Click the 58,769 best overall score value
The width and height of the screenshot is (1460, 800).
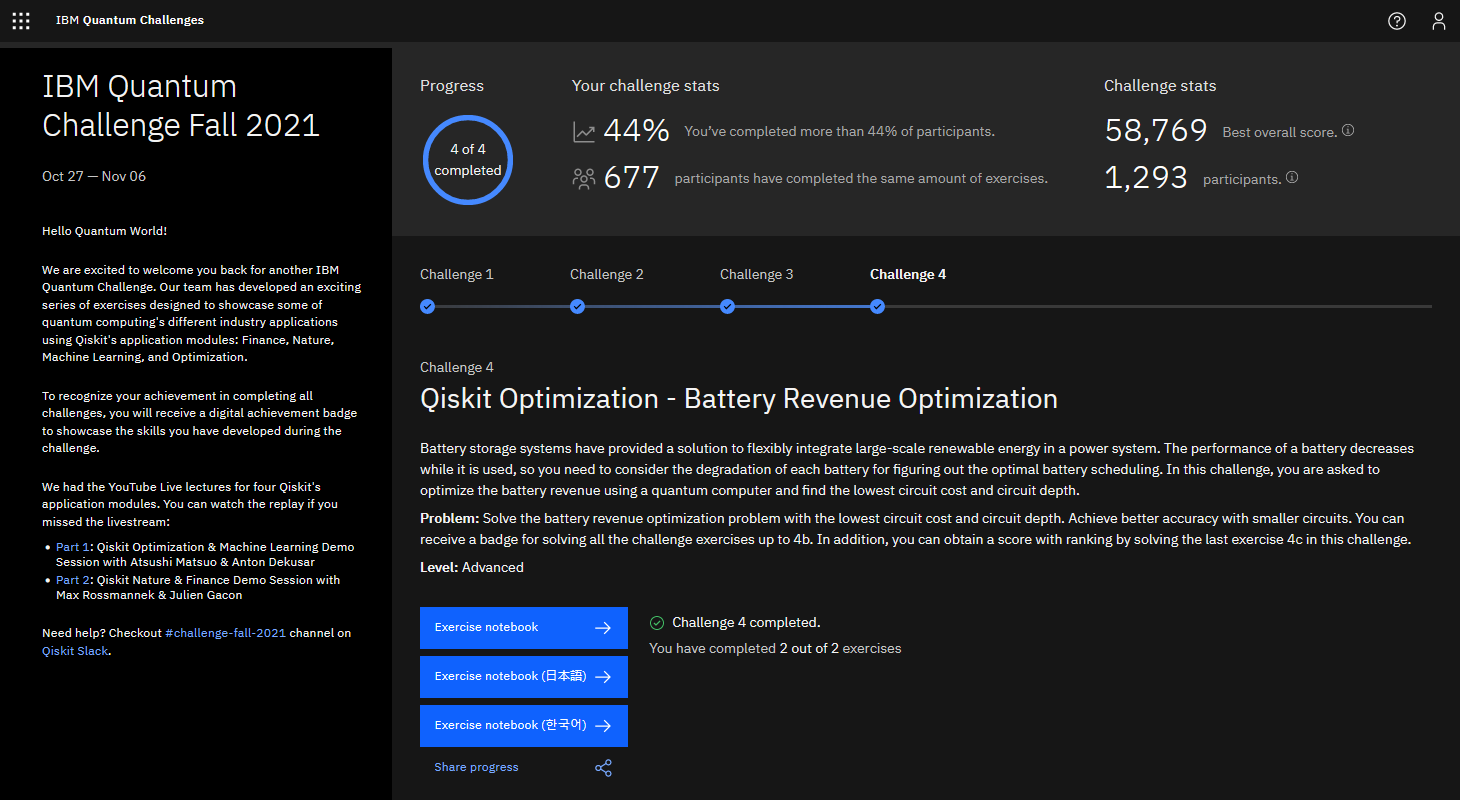(1158, 130)
